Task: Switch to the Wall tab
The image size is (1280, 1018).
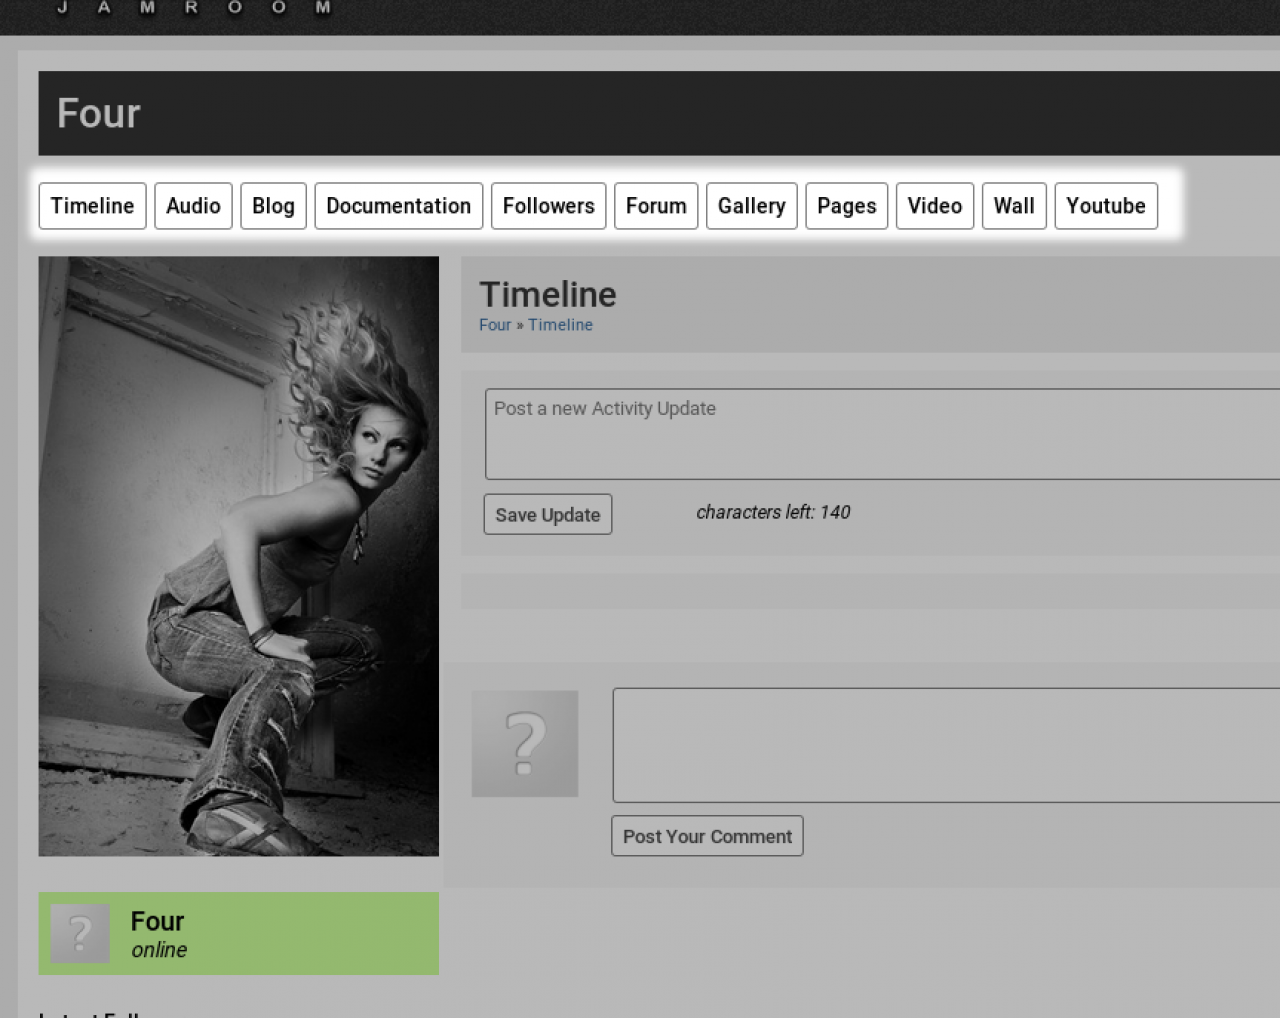Action: click(1013, 206)
